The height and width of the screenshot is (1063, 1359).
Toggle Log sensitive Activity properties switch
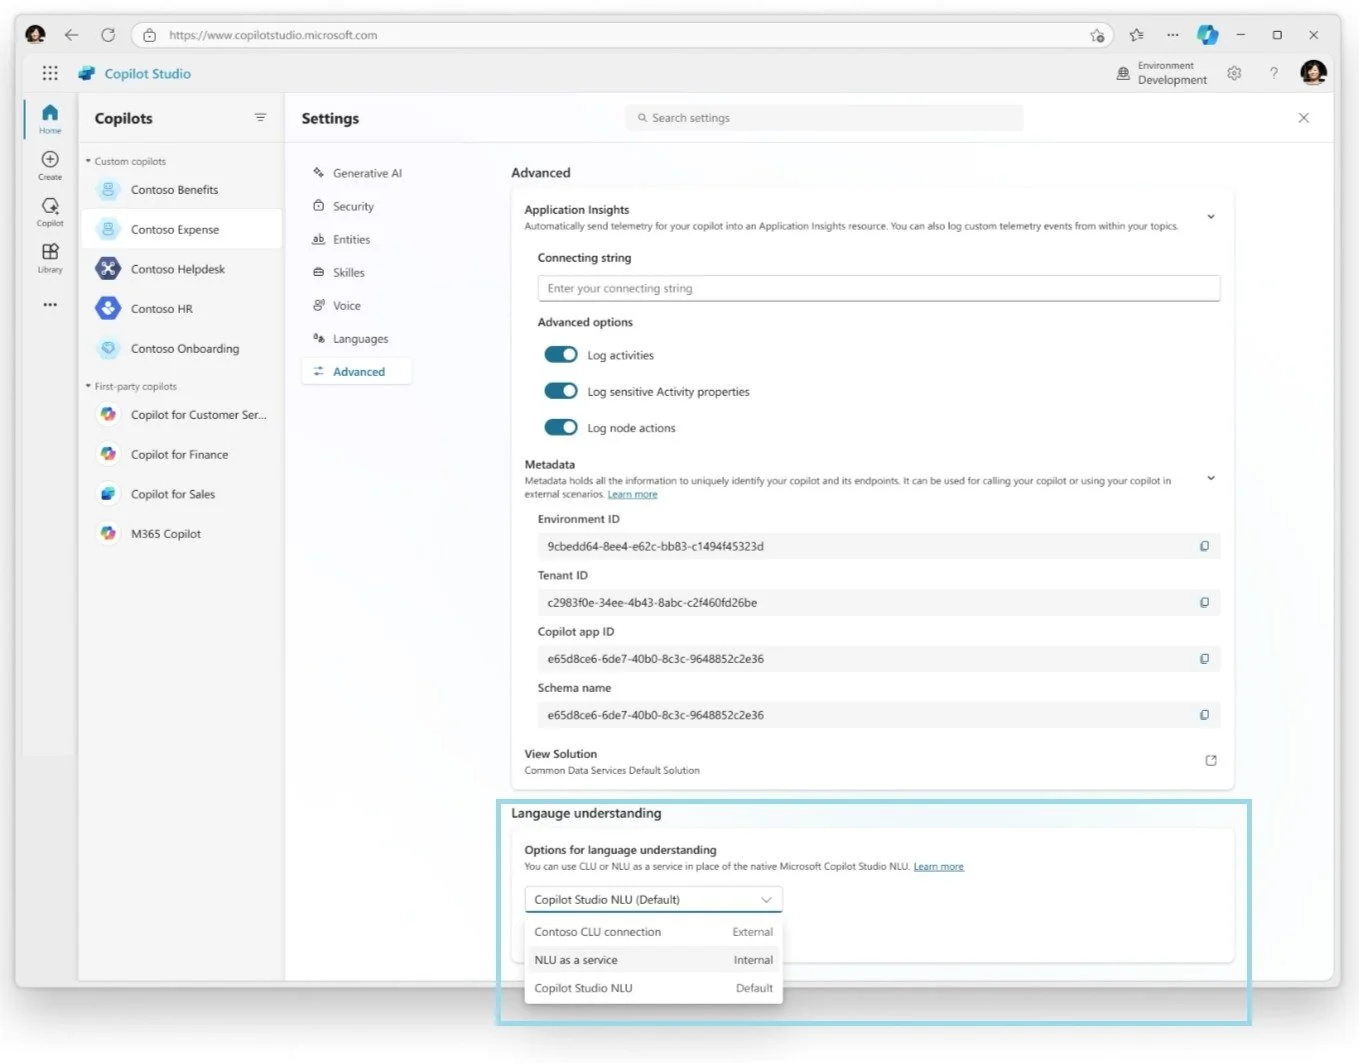[x=561, y=391]
